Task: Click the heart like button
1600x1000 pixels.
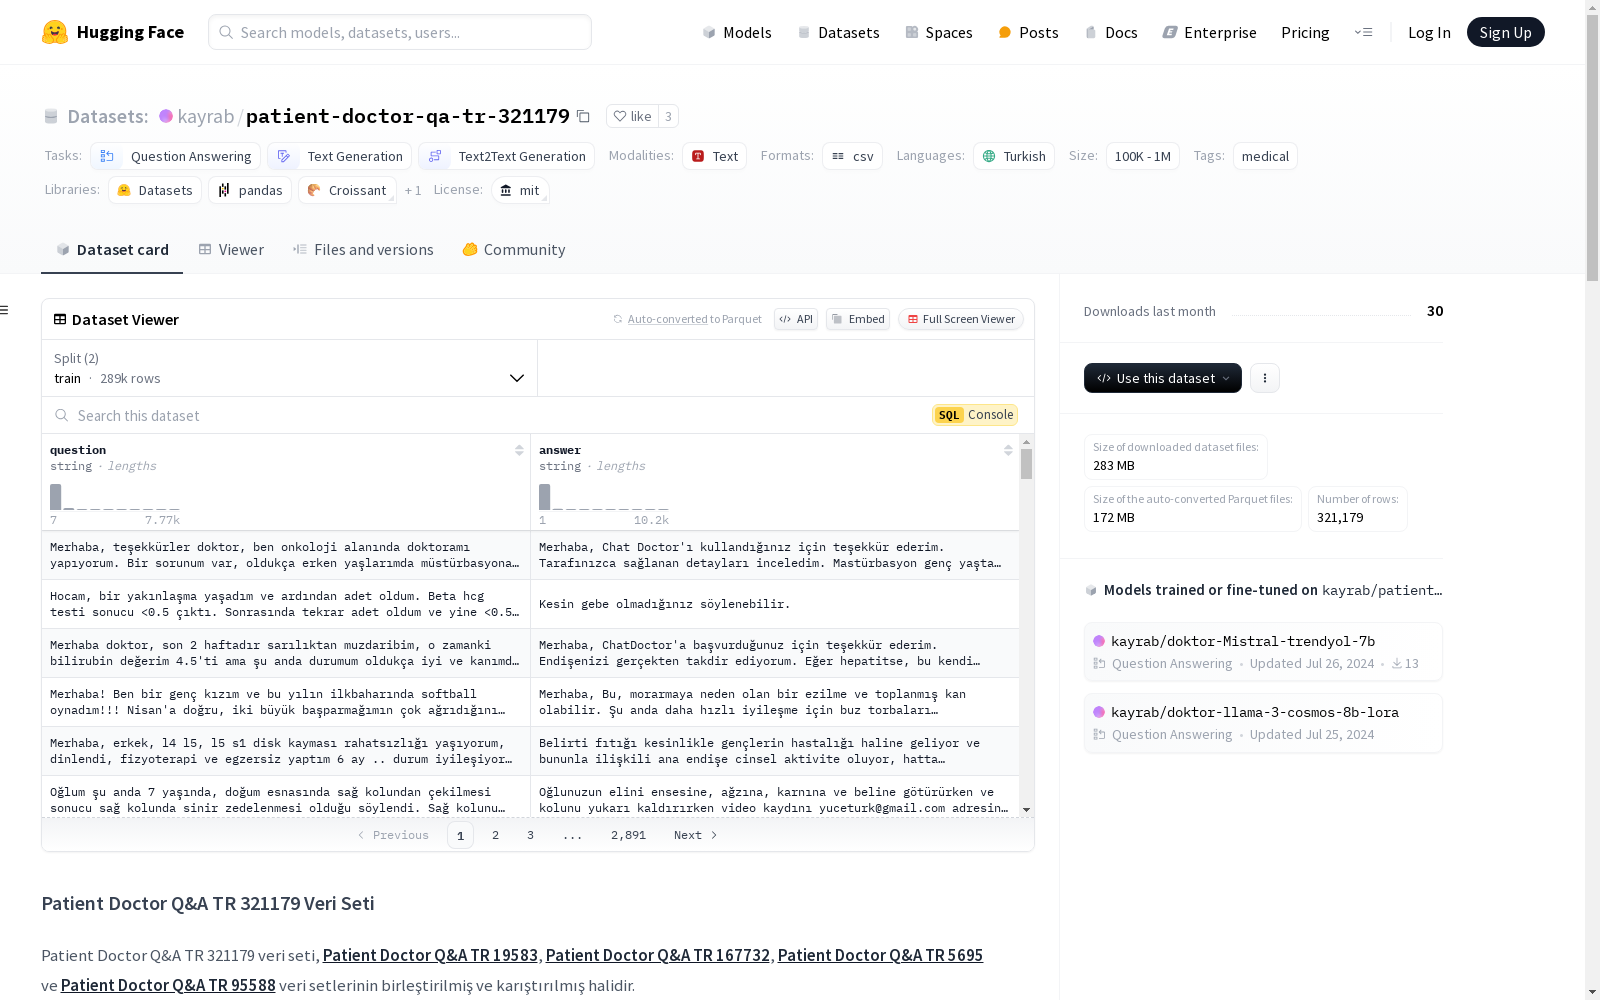Action: [x=632, y=117]
